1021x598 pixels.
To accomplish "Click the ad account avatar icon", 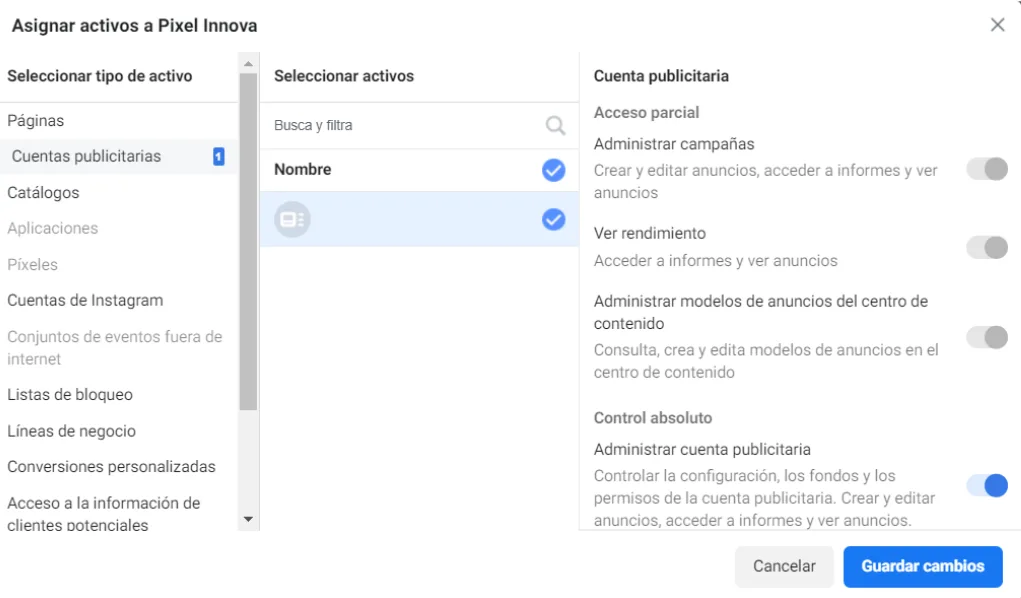I will point(292,219).
